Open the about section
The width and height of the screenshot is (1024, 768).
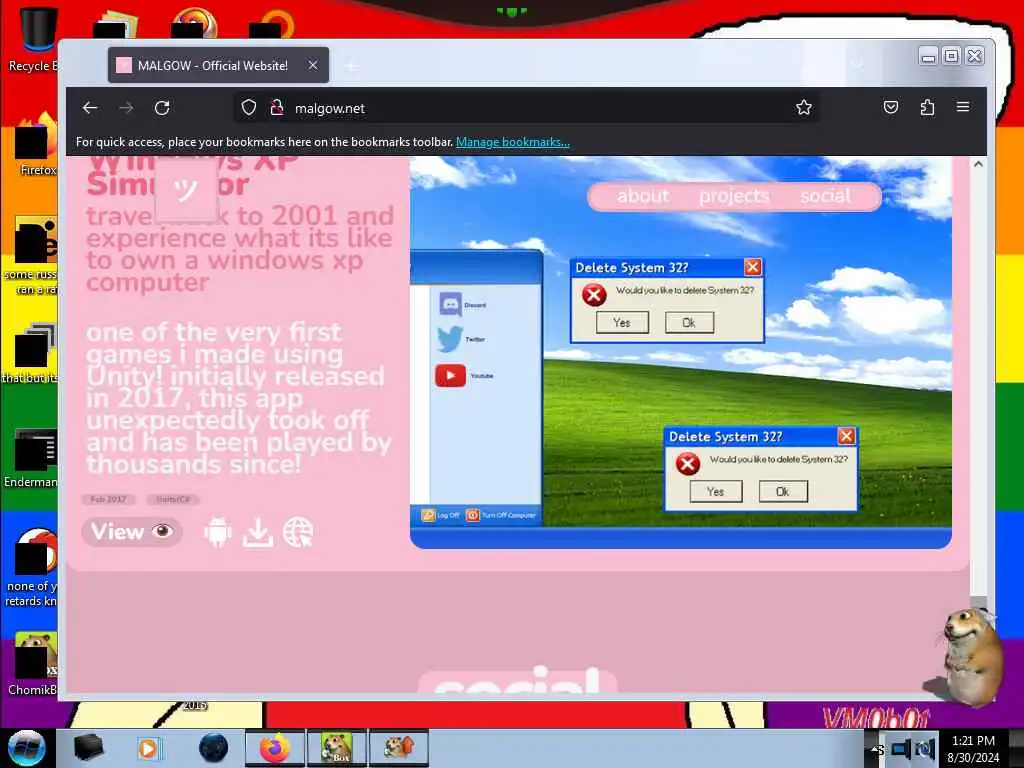[x=643, y=196]
